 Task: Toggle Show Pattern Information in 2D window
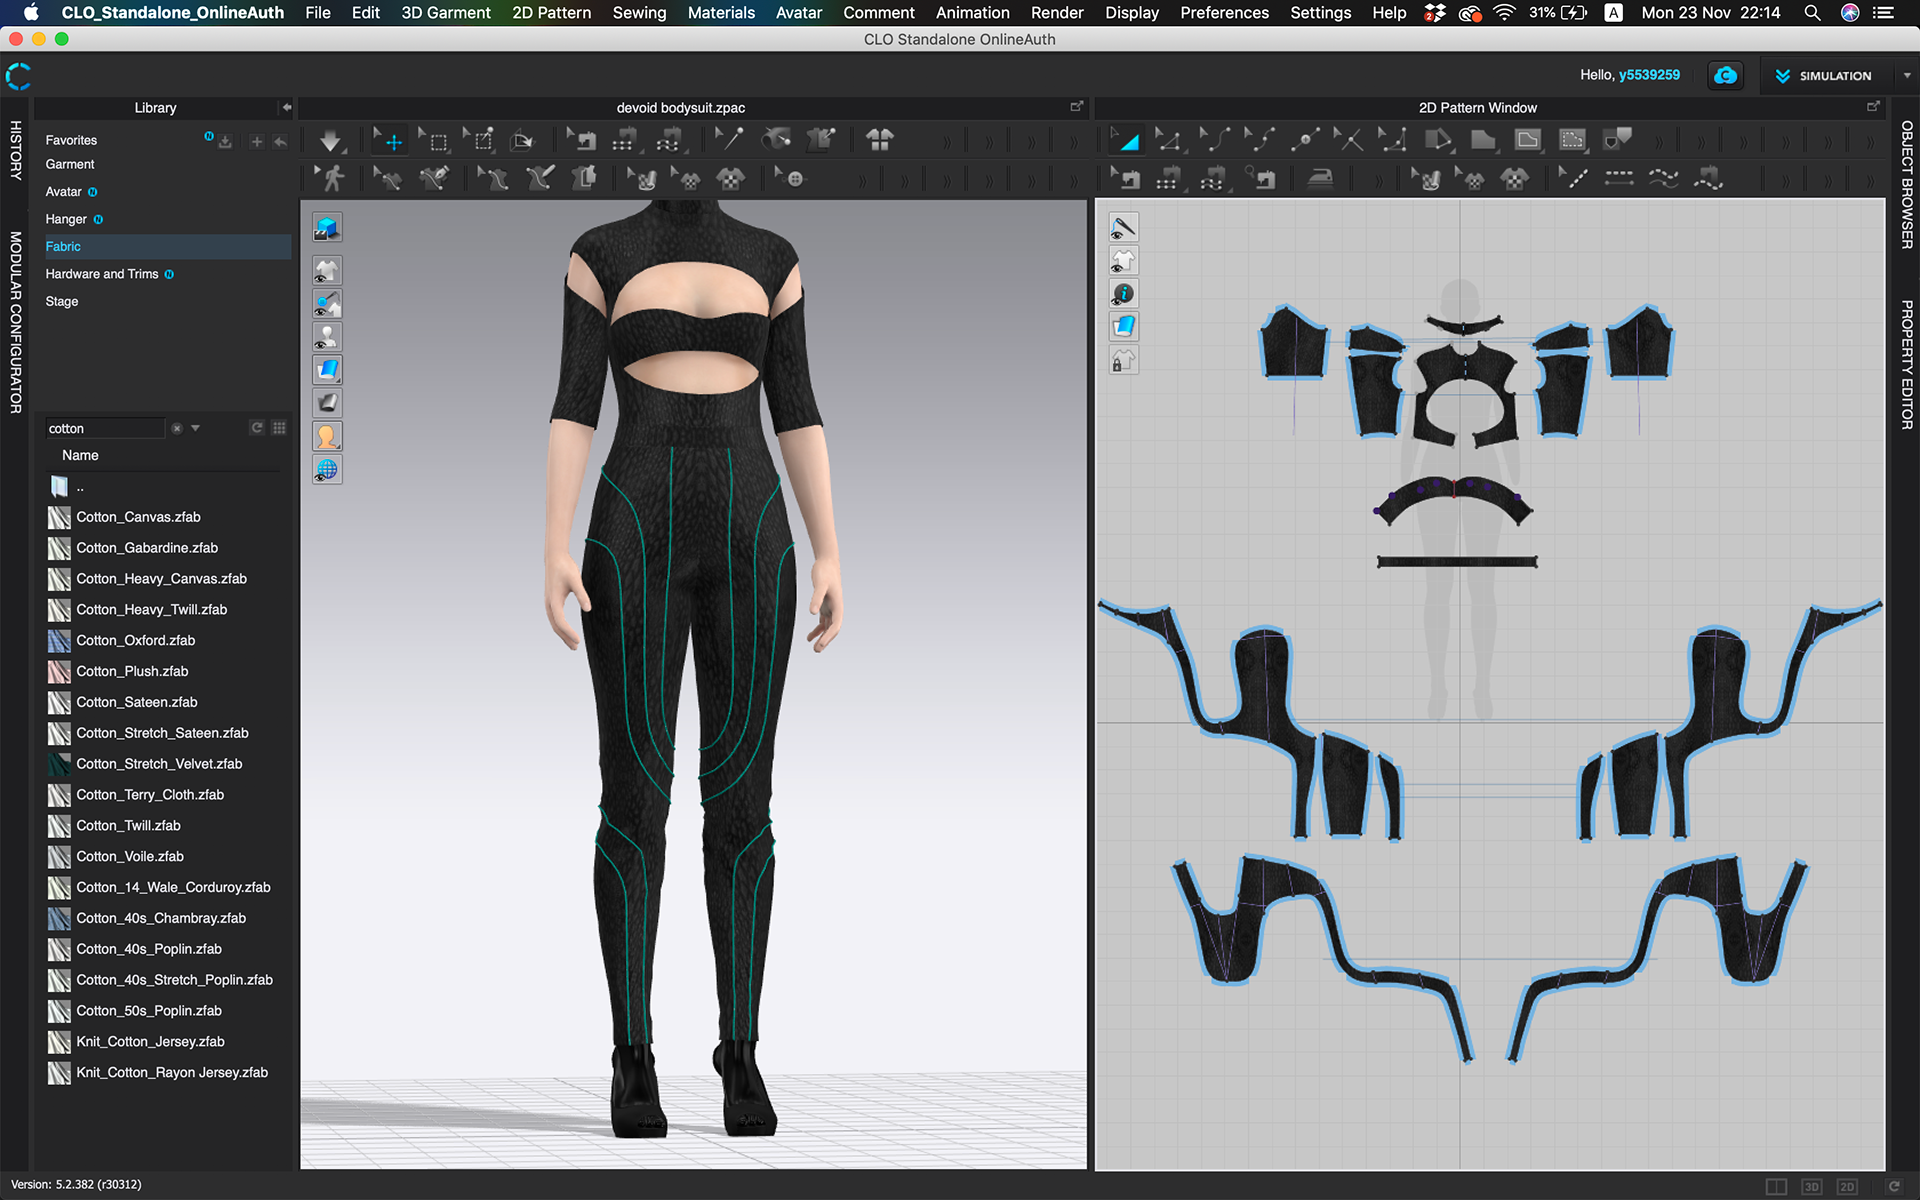tap(1124, 294)
